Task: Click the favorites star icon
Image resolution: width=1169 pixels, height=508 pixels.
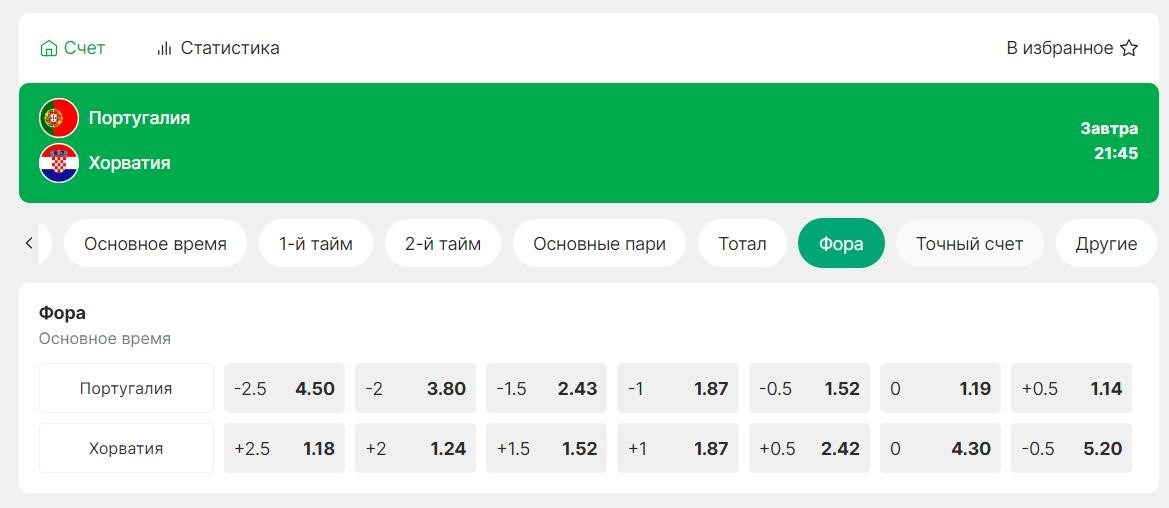Action: tap(1129, 48)
